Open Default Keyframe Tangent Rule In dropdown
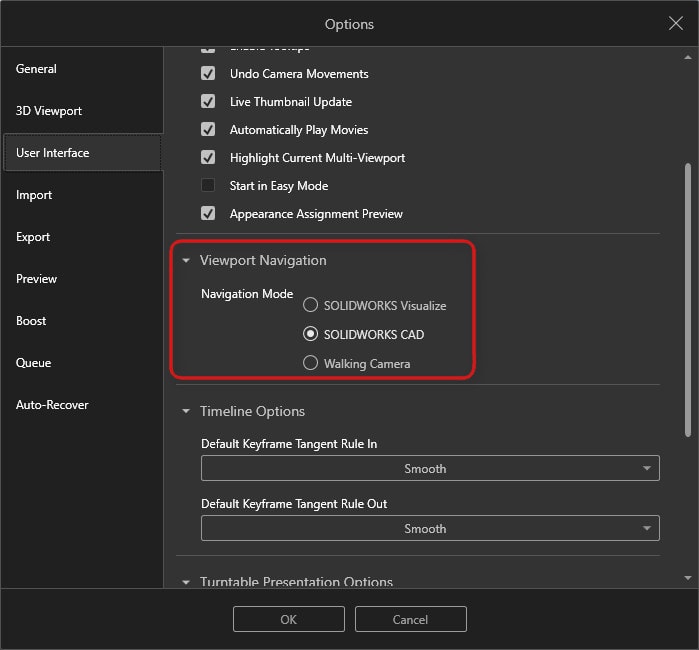Screen dimensions: 699x650 click(430, 469)
